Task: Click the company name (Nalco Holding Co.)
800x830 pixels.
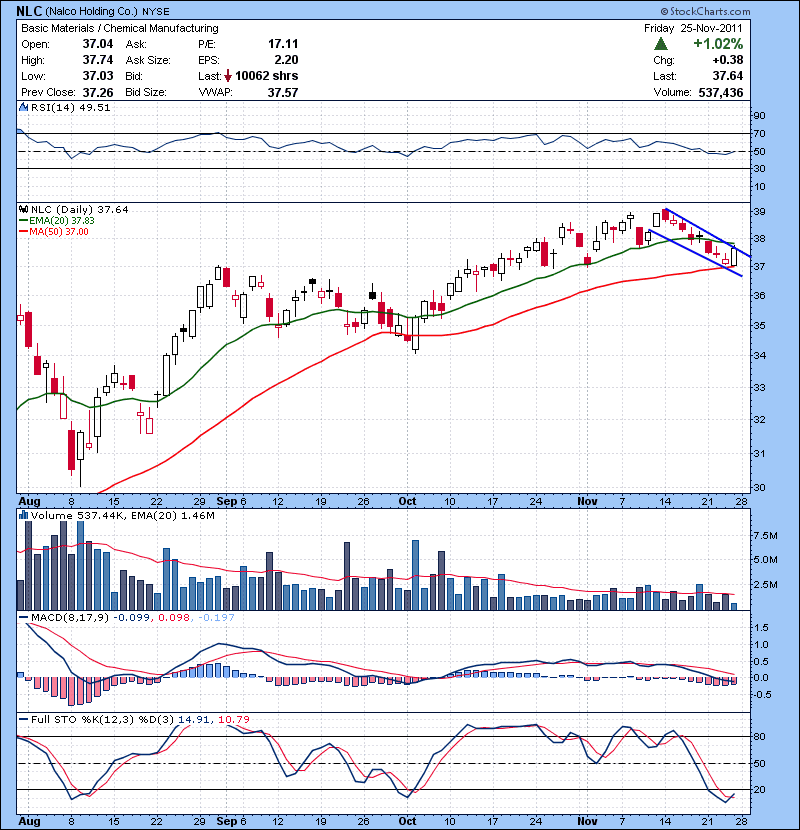Action: pyautogui.click(x=92, y=12)
